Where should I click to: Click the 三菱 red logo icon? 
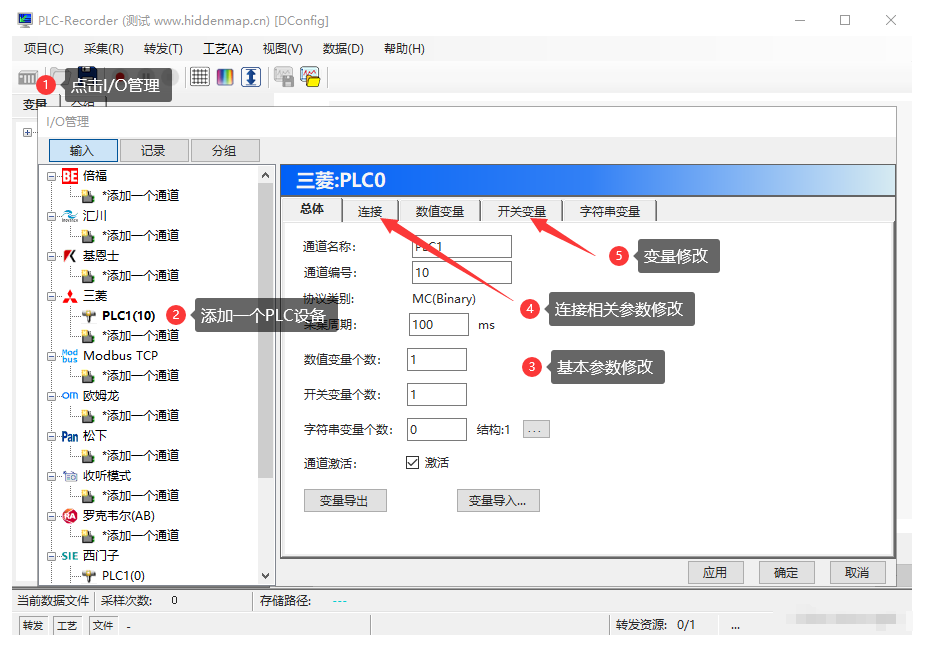70,296
